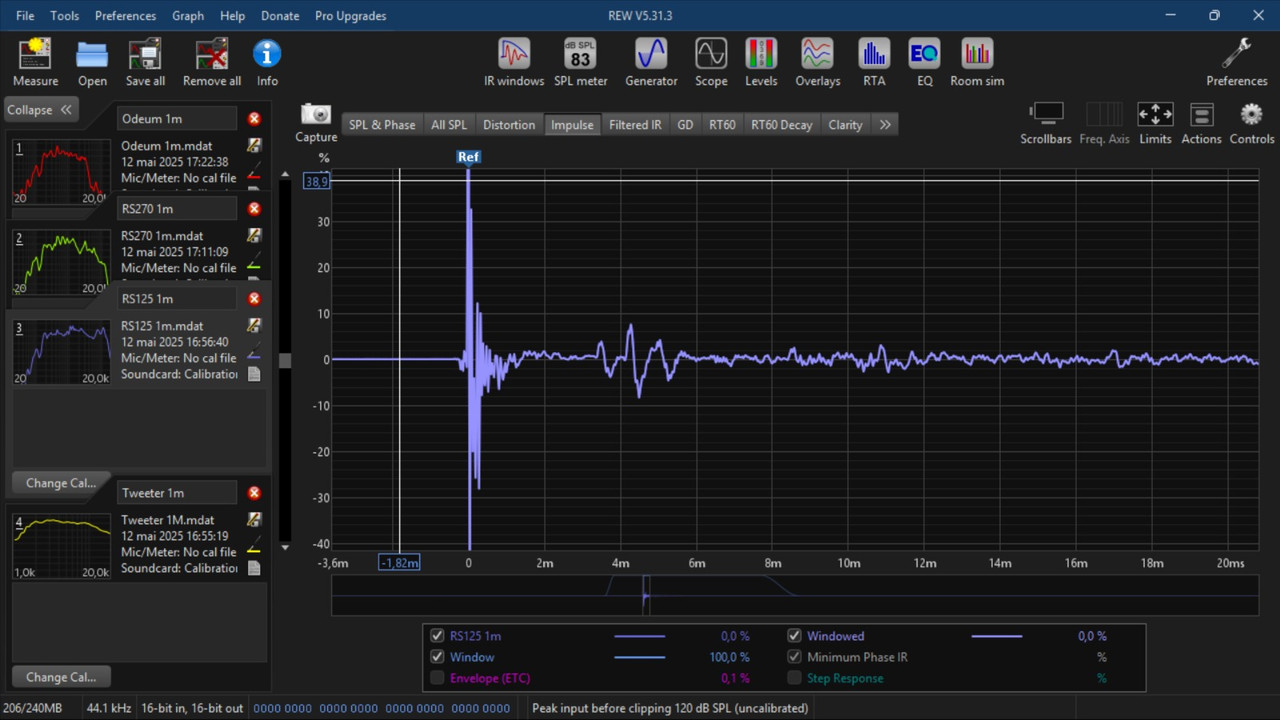
Task: Change trace colour for Tweeter 1m
Action: click(254, 546)
